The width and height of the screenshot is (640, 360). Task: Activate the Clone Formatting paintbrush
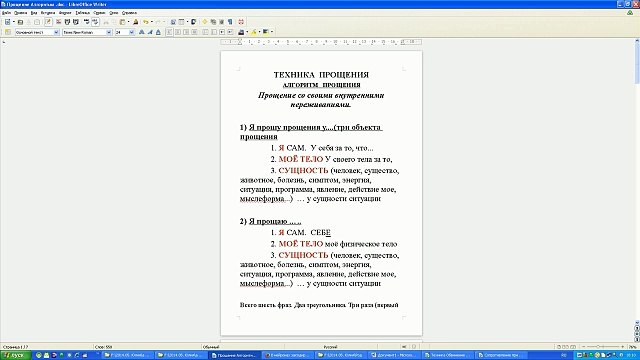136,22
